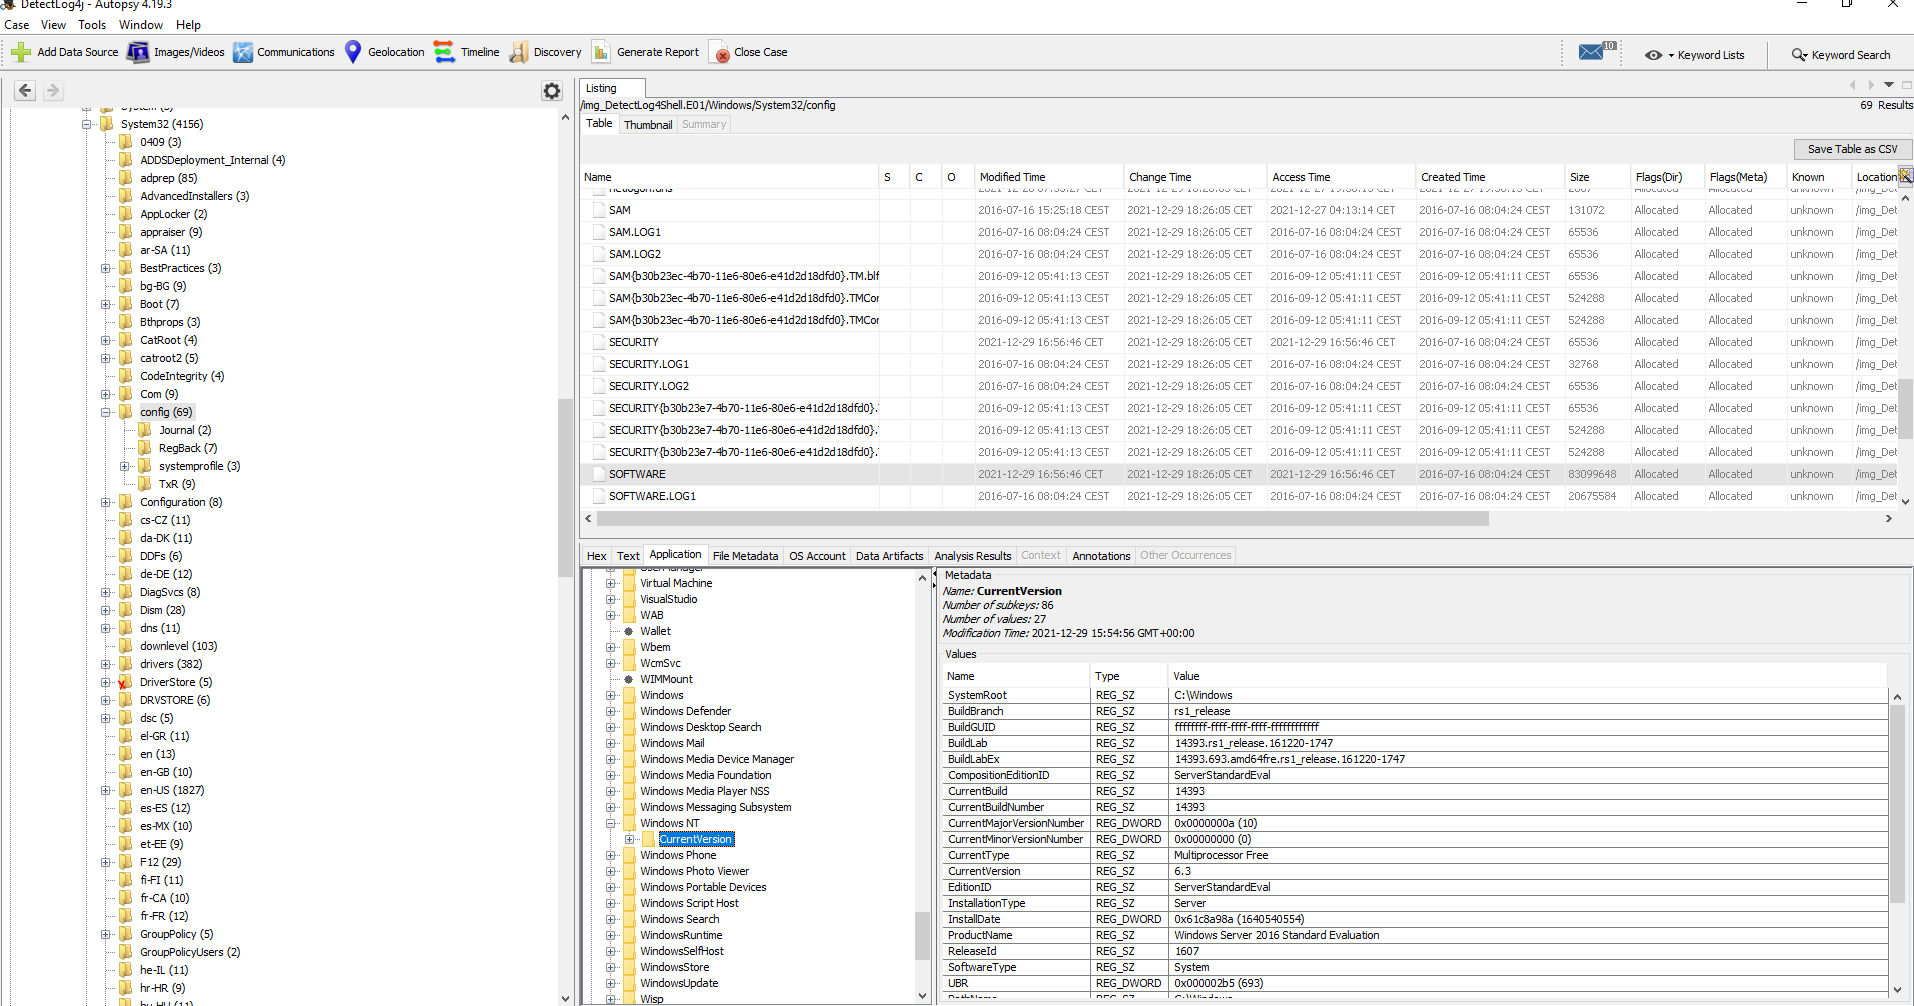Click the Generate Report icon

(601, 52)
